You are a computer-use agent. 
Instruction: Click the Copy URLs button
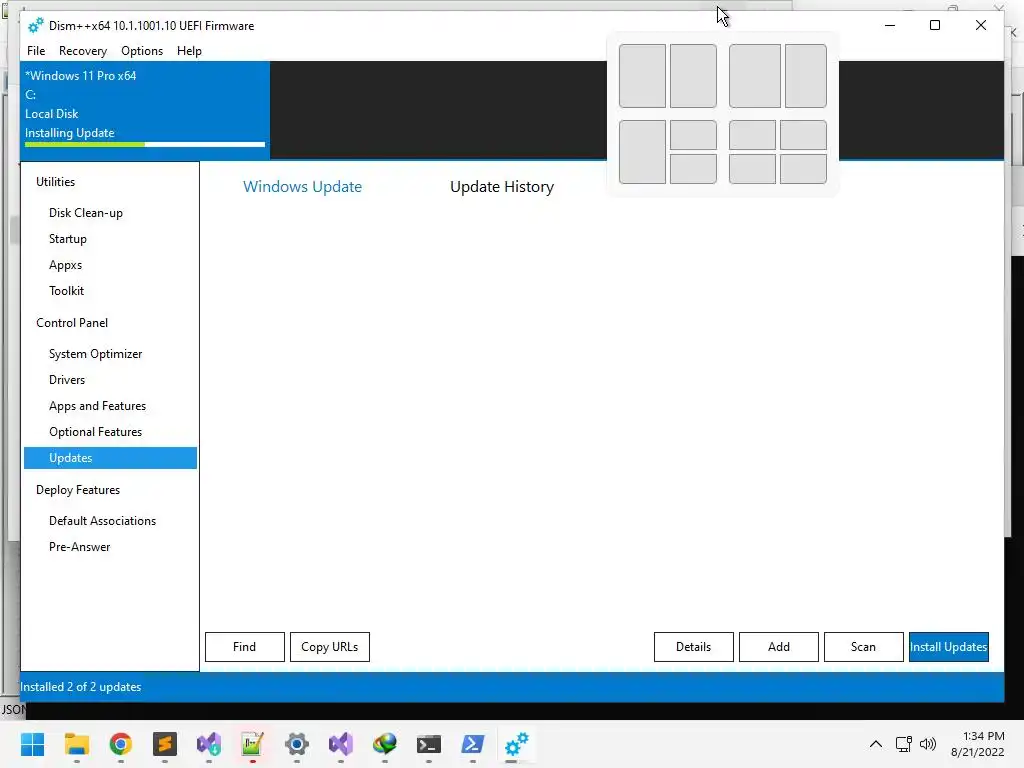[x=330, y=647]
